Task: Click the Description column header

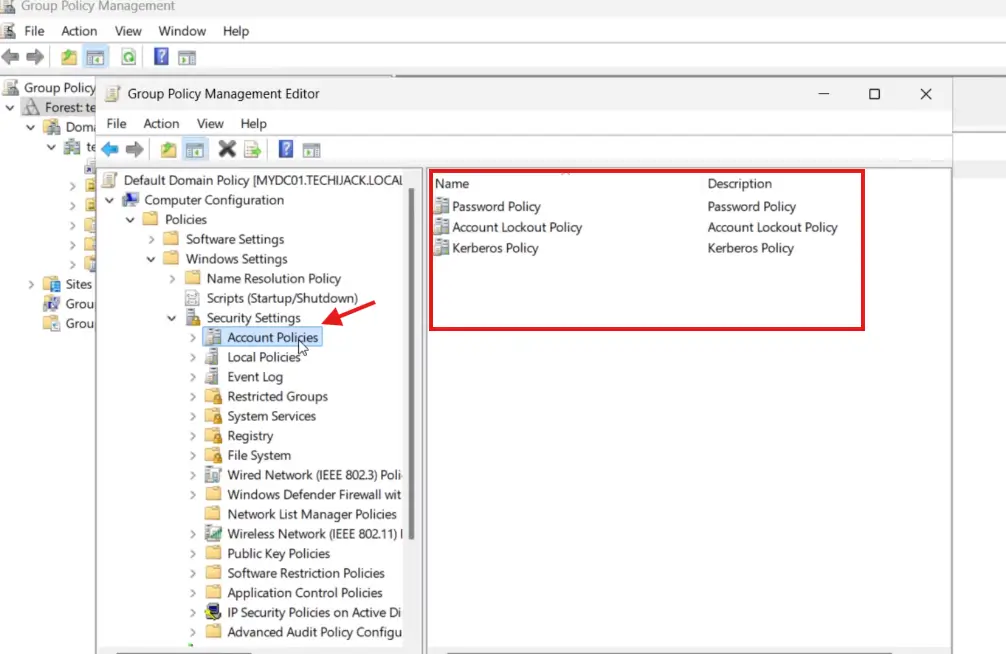Action: [739, 184]
